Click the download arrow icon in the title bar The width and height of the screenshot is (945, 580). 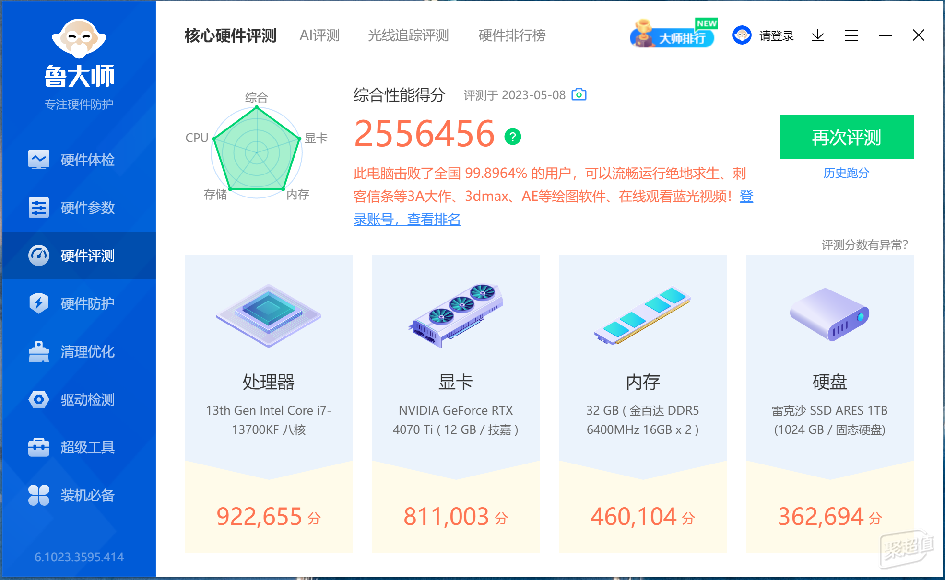click(818, 36)
